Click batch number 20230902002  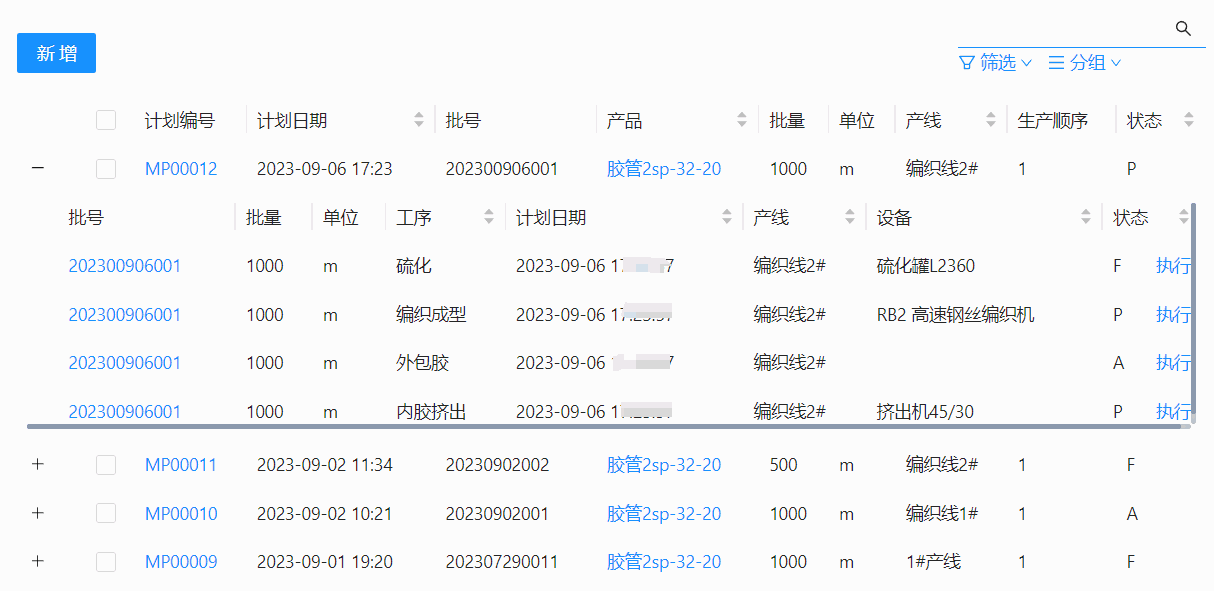498,465
